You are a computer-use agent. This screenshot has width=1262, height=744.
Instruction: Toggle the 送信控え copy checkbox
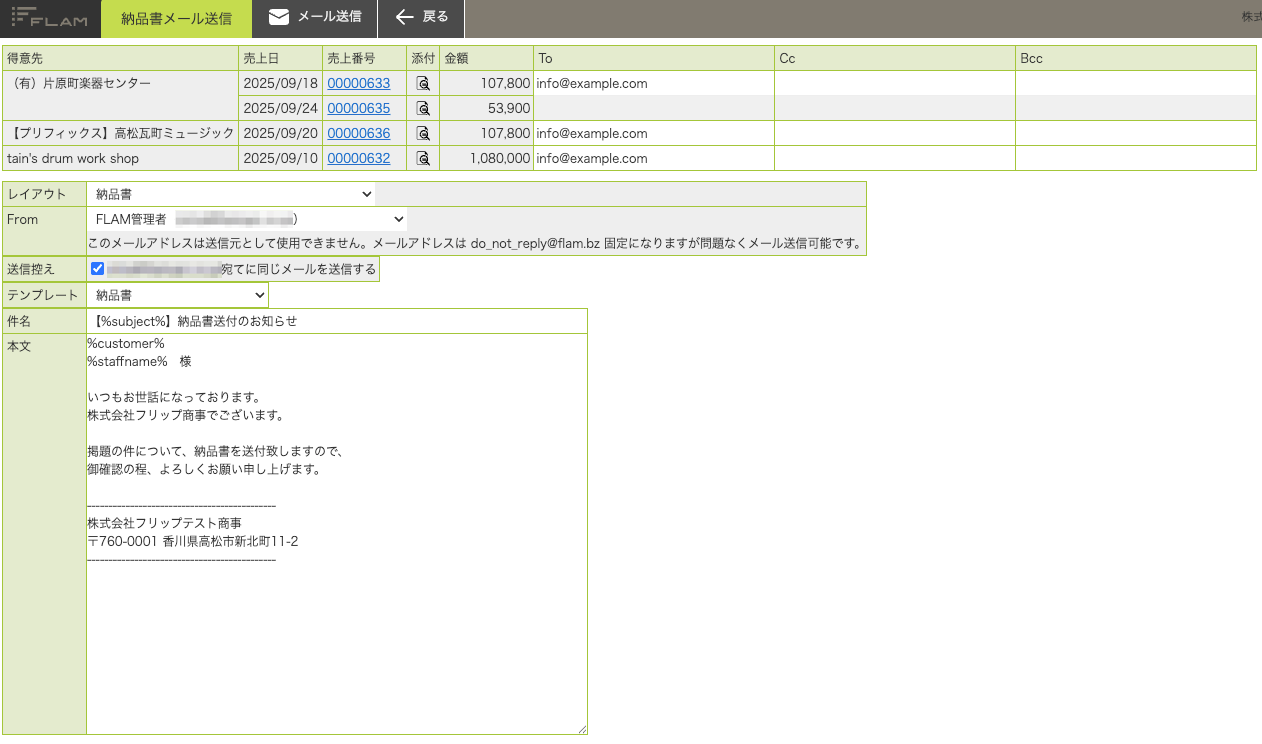97,268
